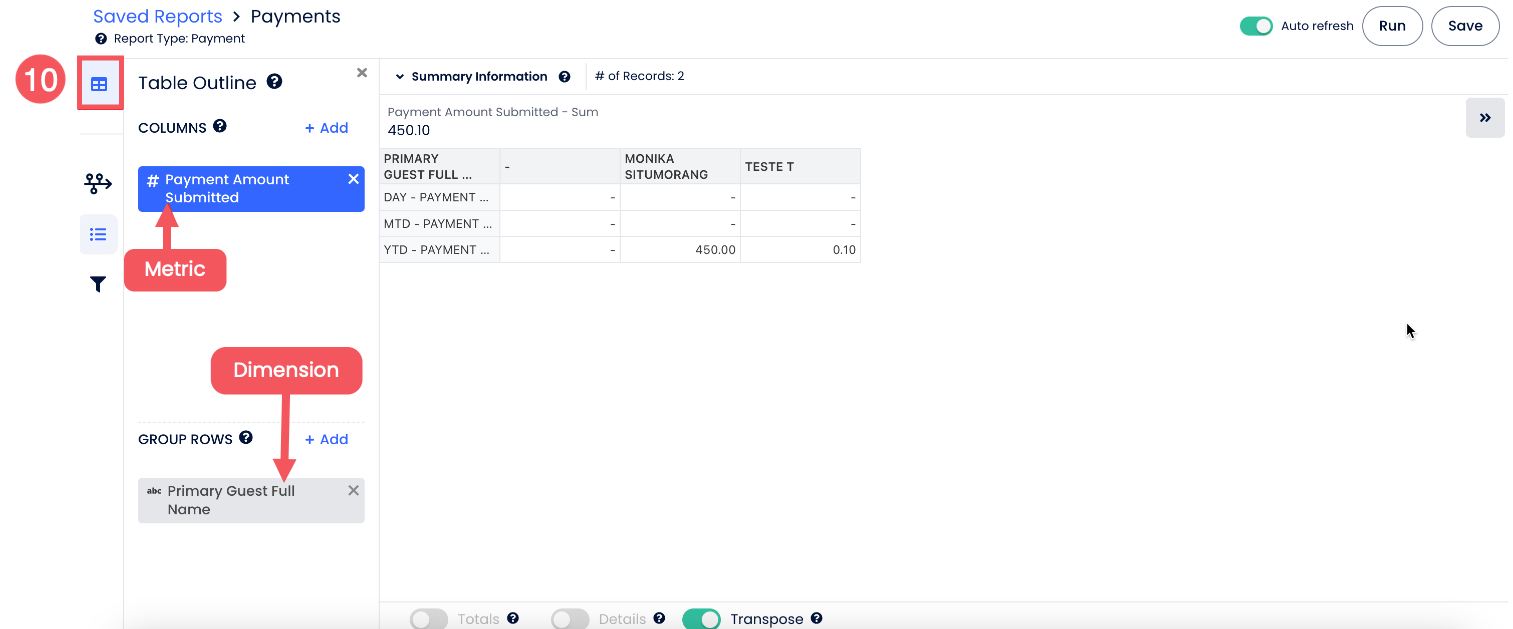Image resolution: width=1513 pixels, height=629 pixels.
Task: Click help icon beside Report Type
Action: pos(100,39)
